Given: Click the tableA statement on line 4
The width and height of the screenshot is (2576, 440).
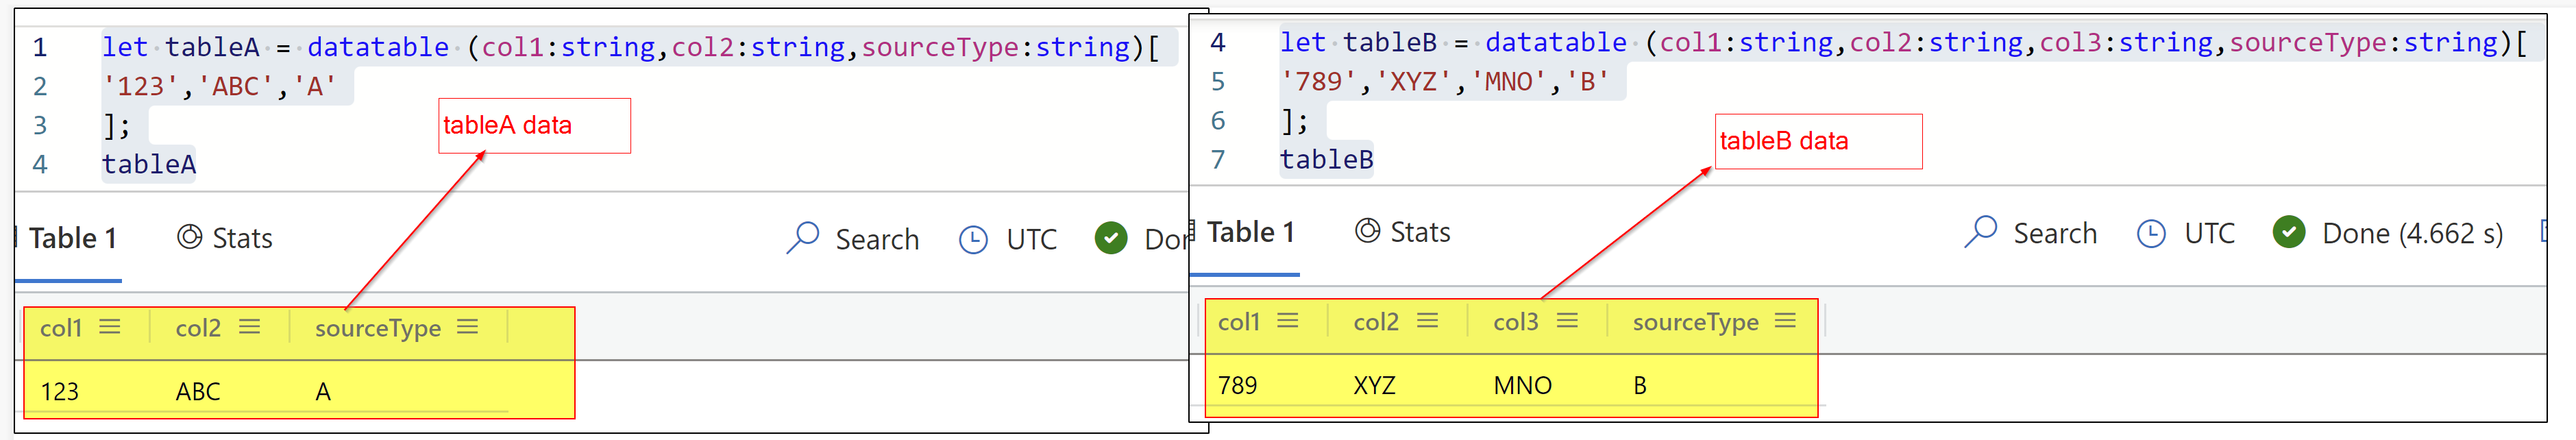Looking at the screenshot, I should click(x=149, y=164).
